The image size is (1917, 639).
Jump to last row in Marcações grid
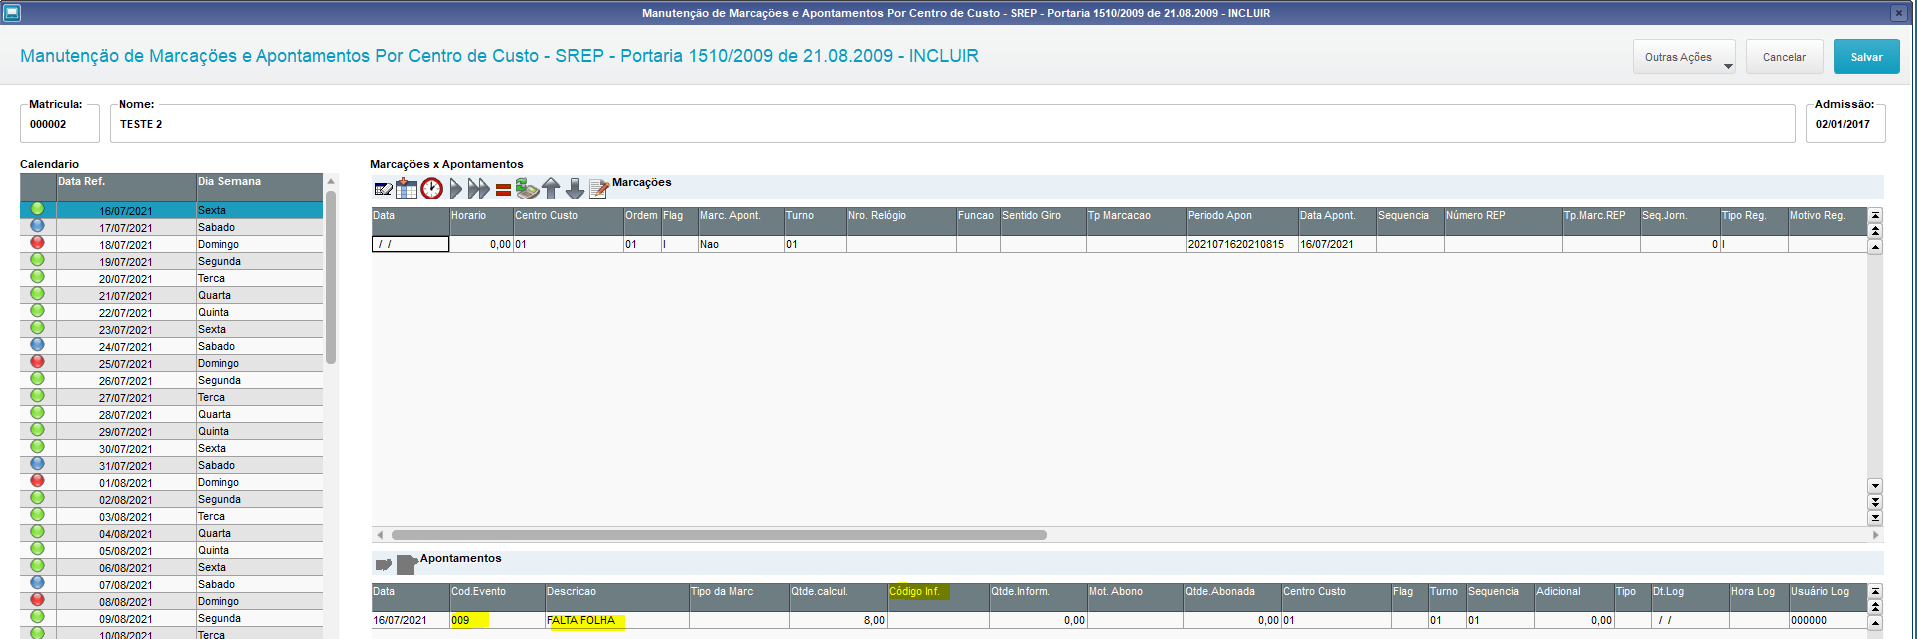point(1875,518)
